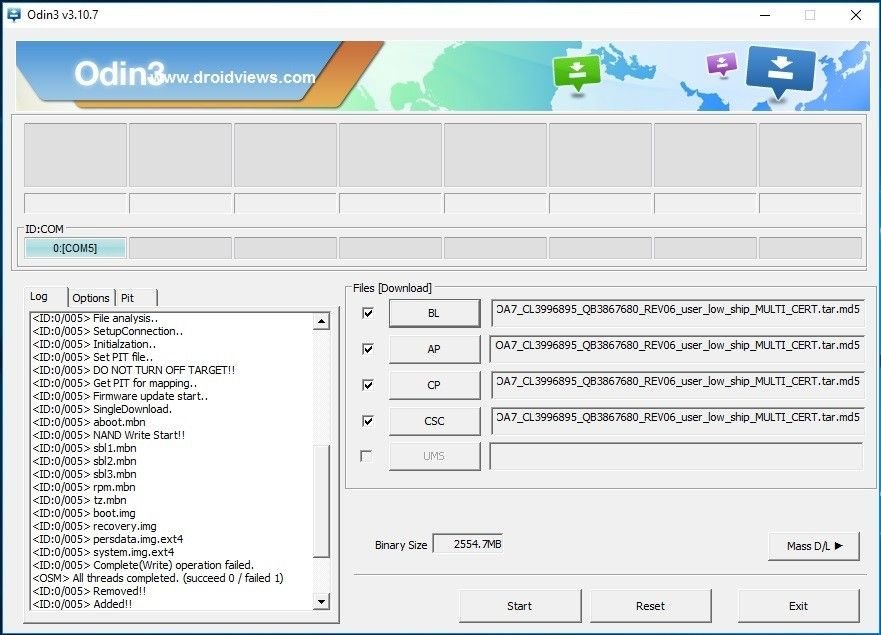Browse for a CP firmware file

point(434,385)
